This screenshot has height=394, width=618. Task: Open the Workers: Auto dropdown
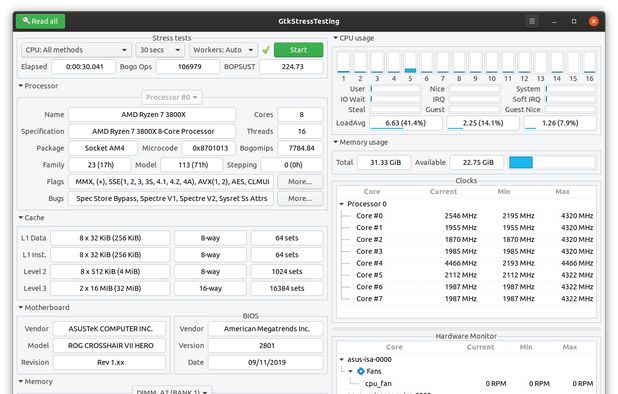coord(223,50)
